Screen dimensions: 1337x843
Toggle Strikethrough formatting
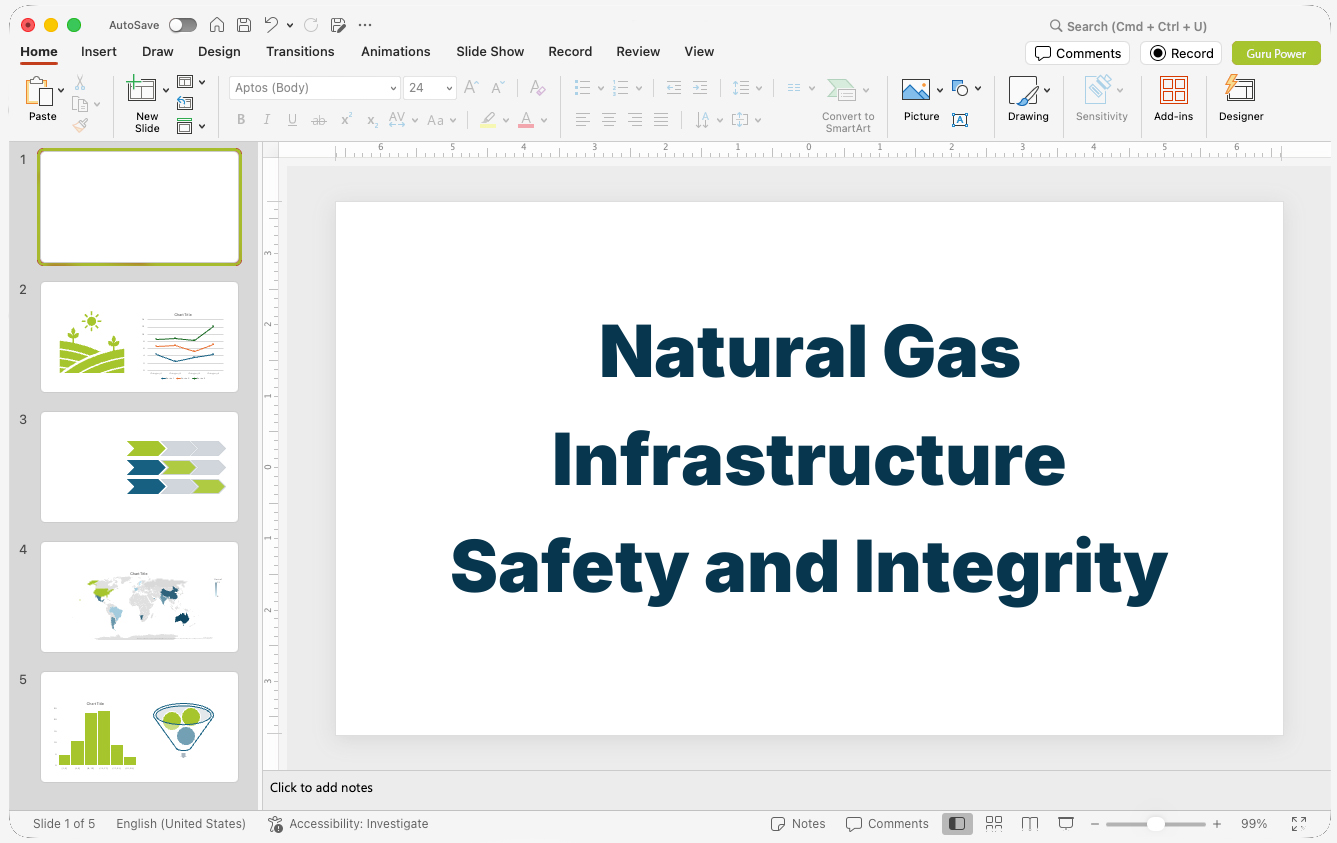point(319,120)
